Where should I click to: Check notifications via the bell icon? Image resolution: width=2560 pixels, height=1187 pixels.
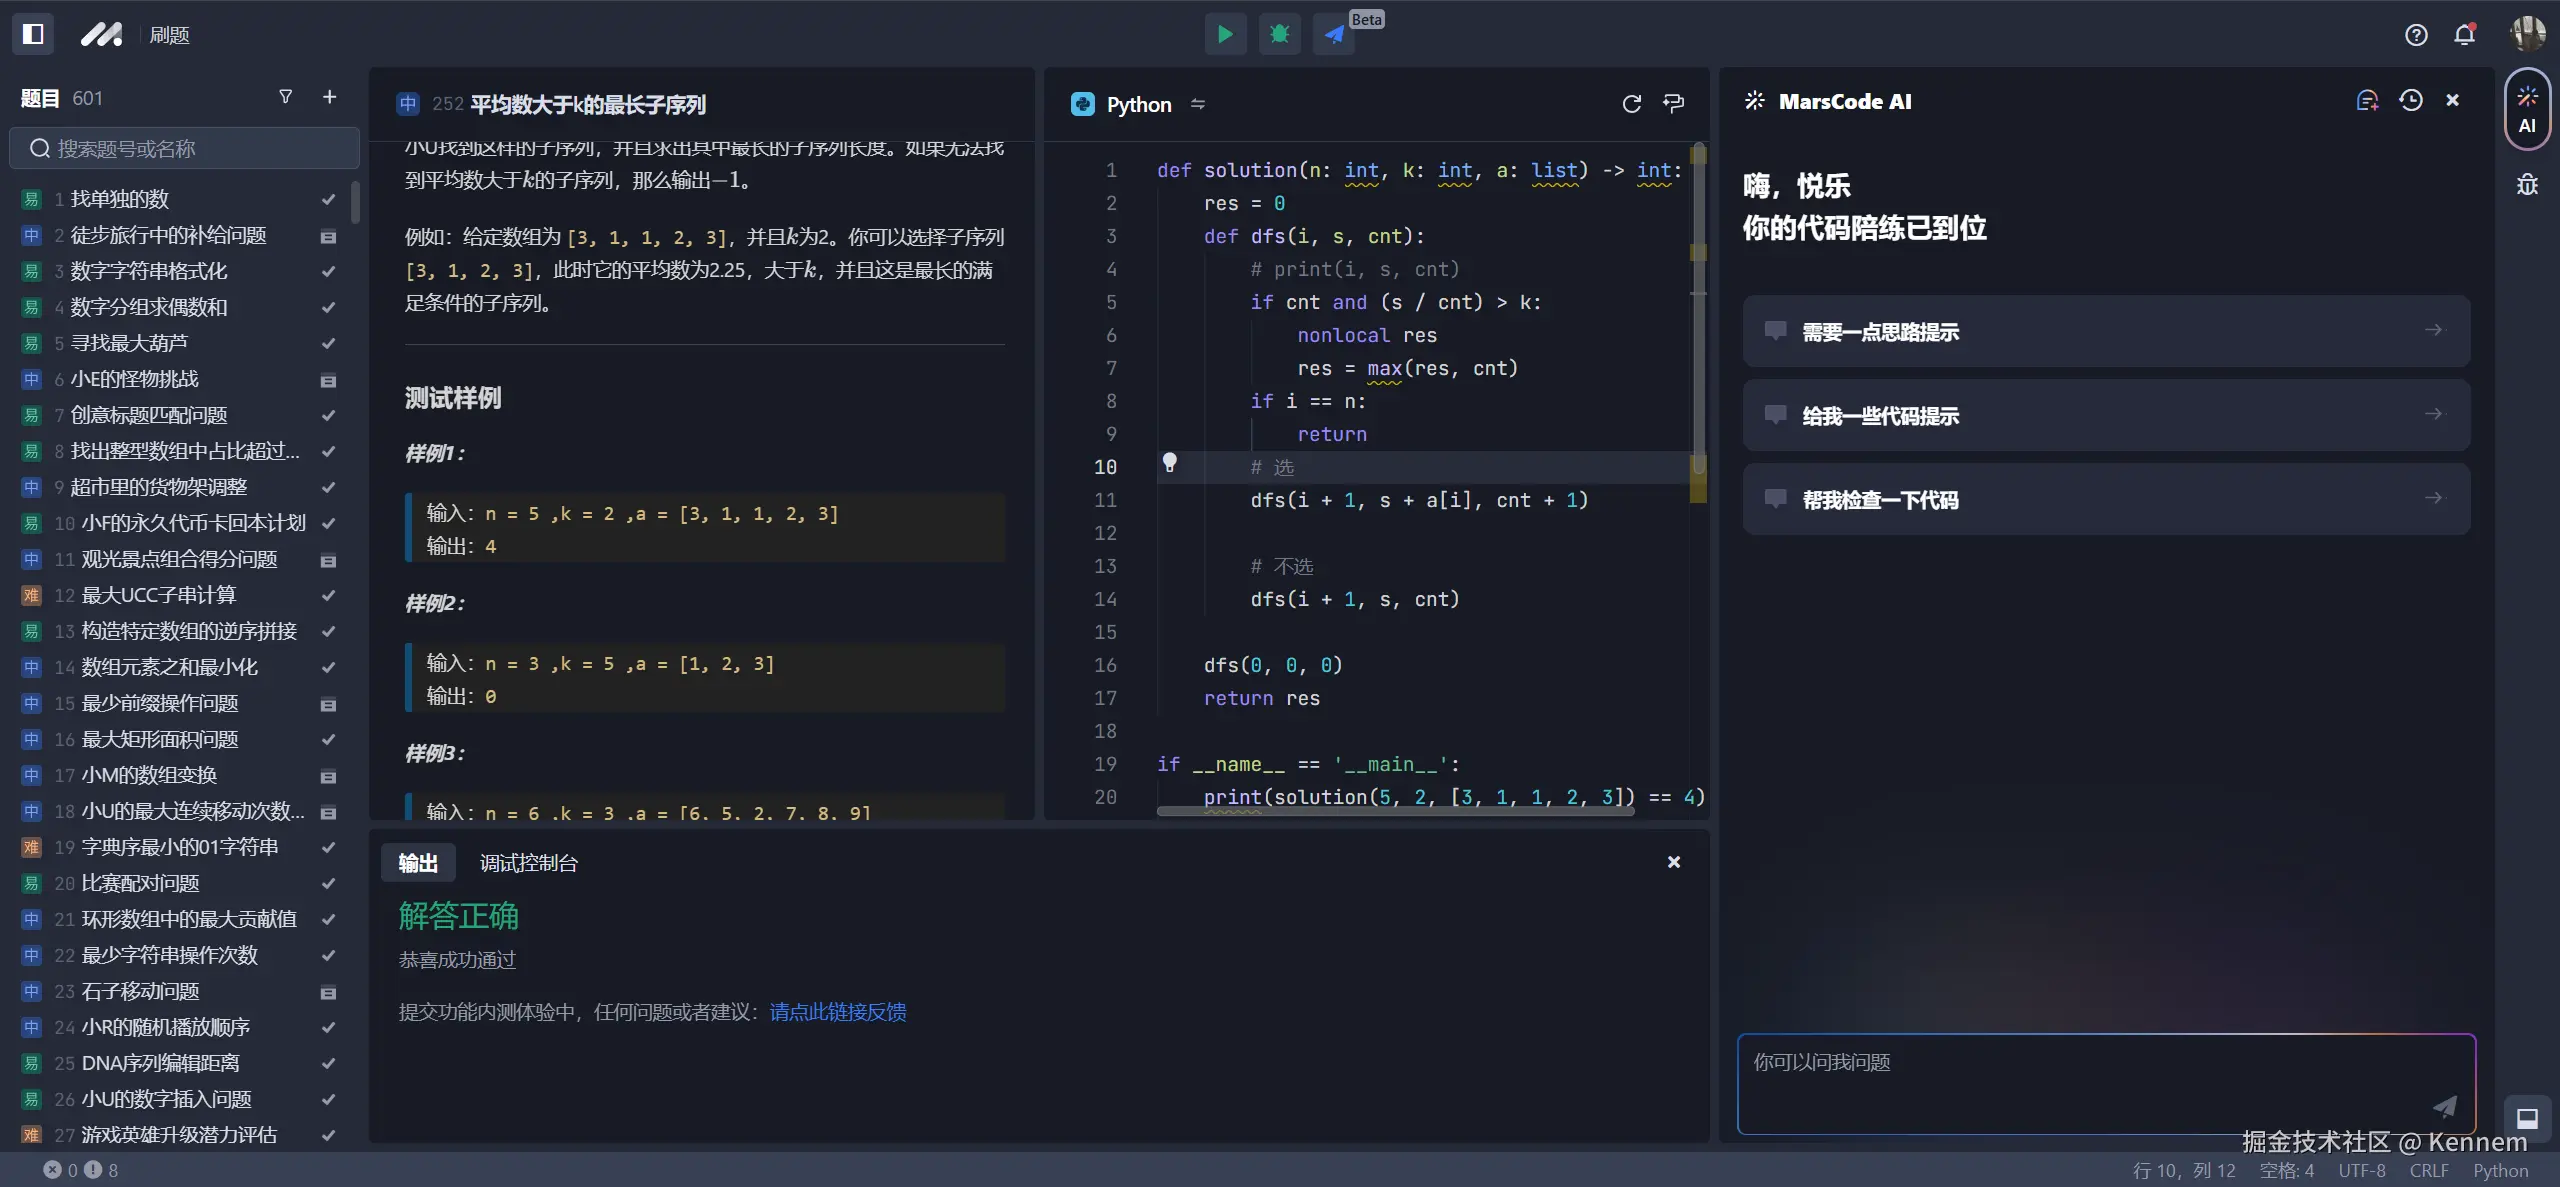point(2464,33)
